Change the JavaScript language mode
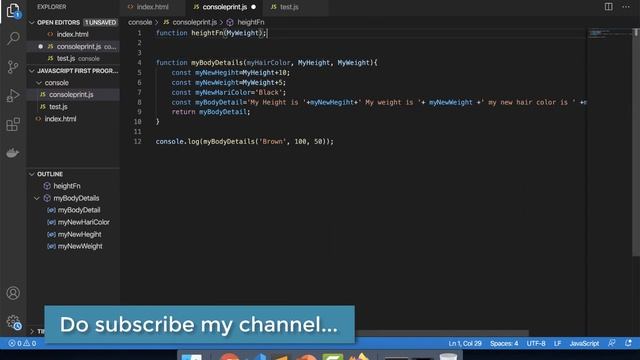The image size is (640, 360). pyautogui.click(x=584, y=343)
